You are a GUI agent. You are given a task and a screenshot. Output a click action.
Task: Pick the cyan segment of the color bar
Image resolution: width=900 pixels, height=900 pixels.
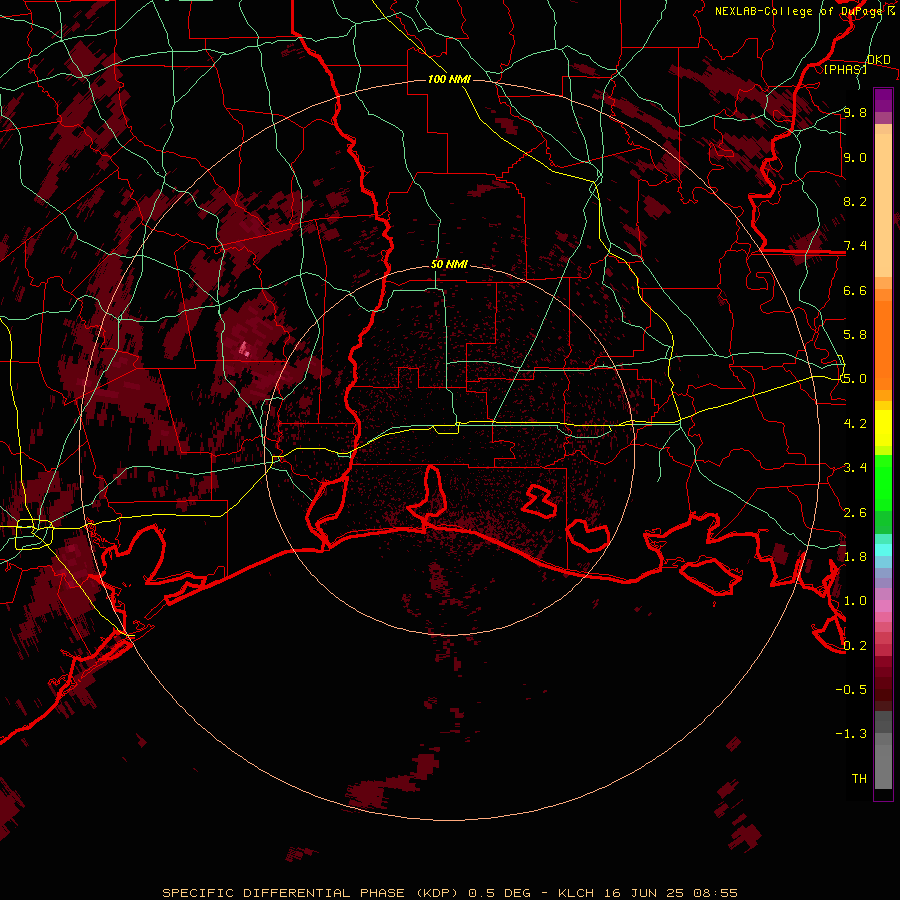click(x=883, y=550)
